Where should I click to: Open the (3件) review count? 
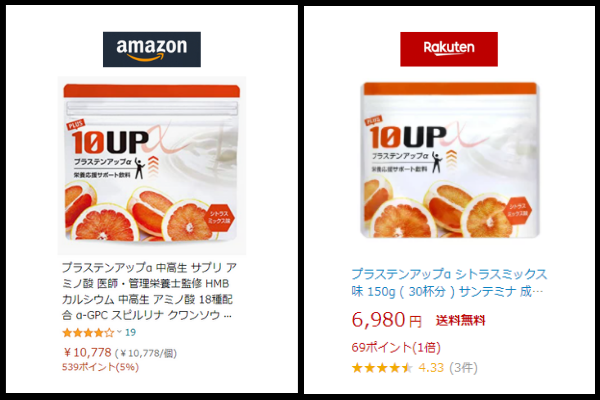pos(463,368)
